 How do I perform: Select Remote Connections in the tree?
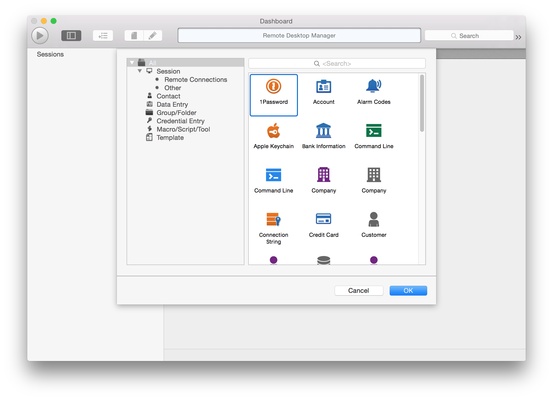click(x=195, y=79)
